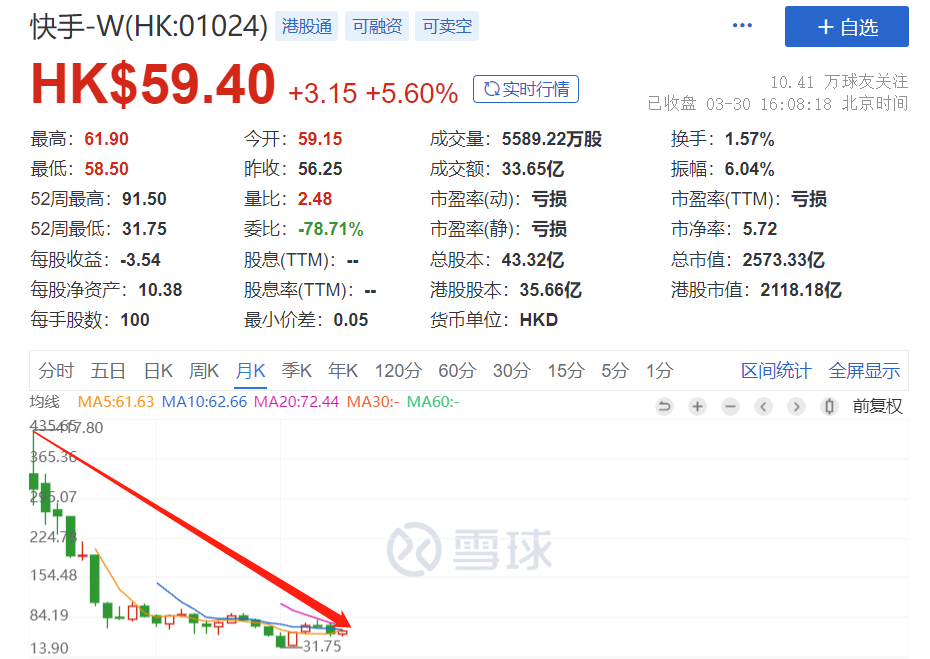Switch to the 五日 chart tab
Screen dimensions: 930x659
coord(107,371)
